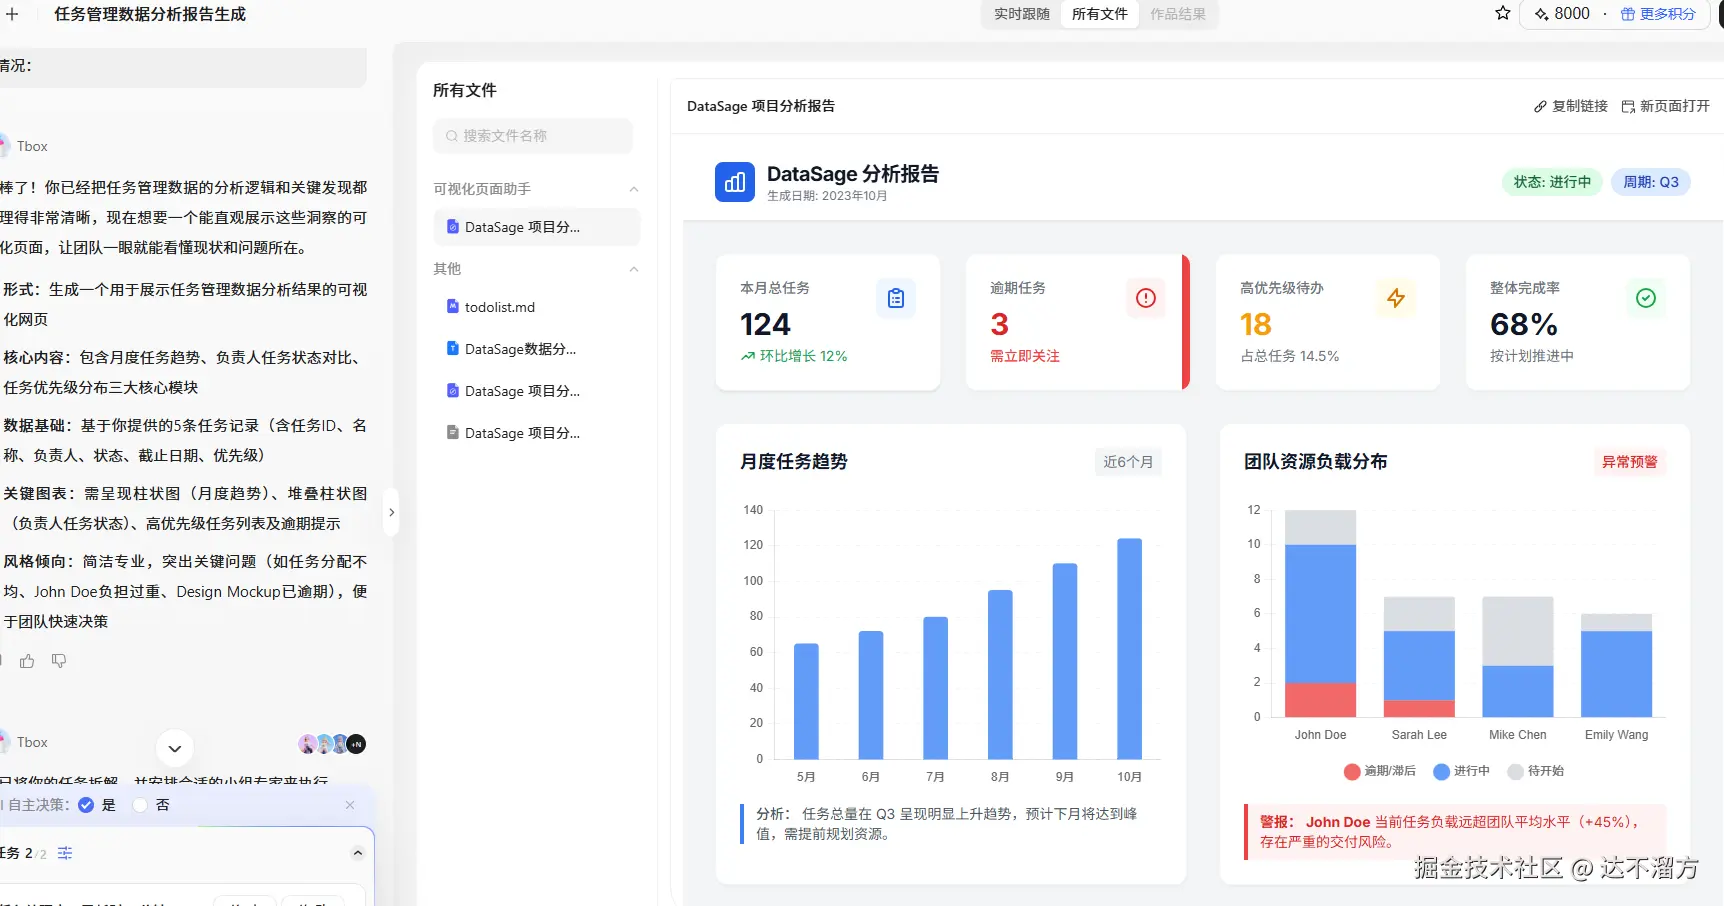This screenshot has height=906, width=1724.
Task: Click the 124 value on 本月总任务 card
Action: tap(765, 324)
